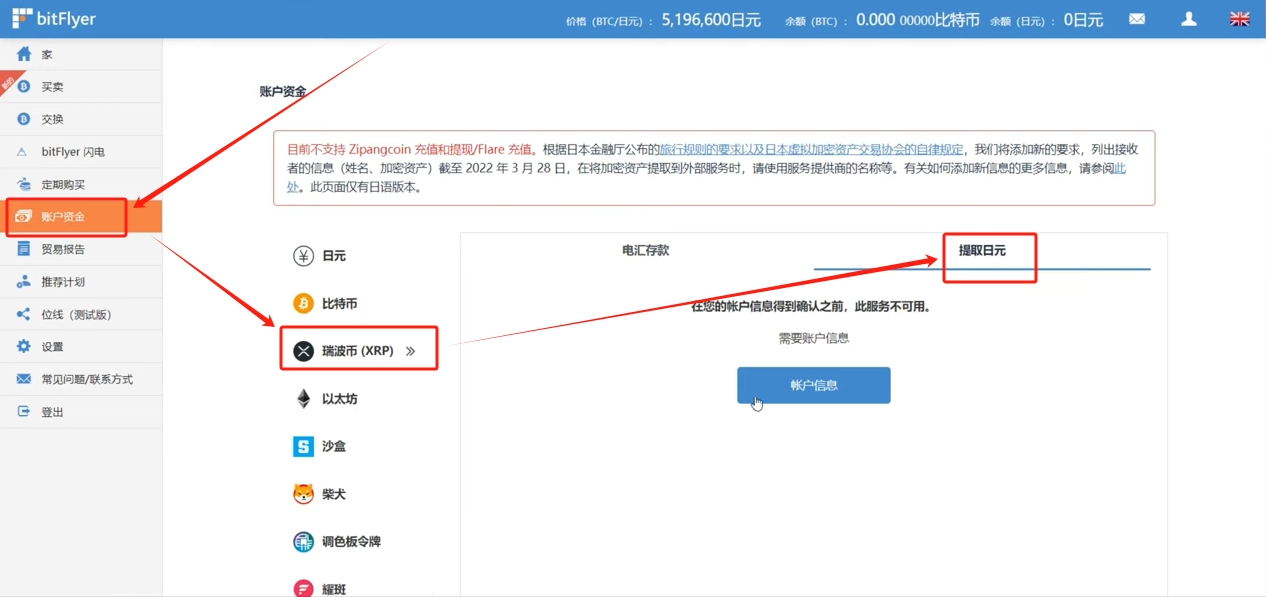Click the 登出 logout icon
1266x597 pixels.
tap(24, 411)
